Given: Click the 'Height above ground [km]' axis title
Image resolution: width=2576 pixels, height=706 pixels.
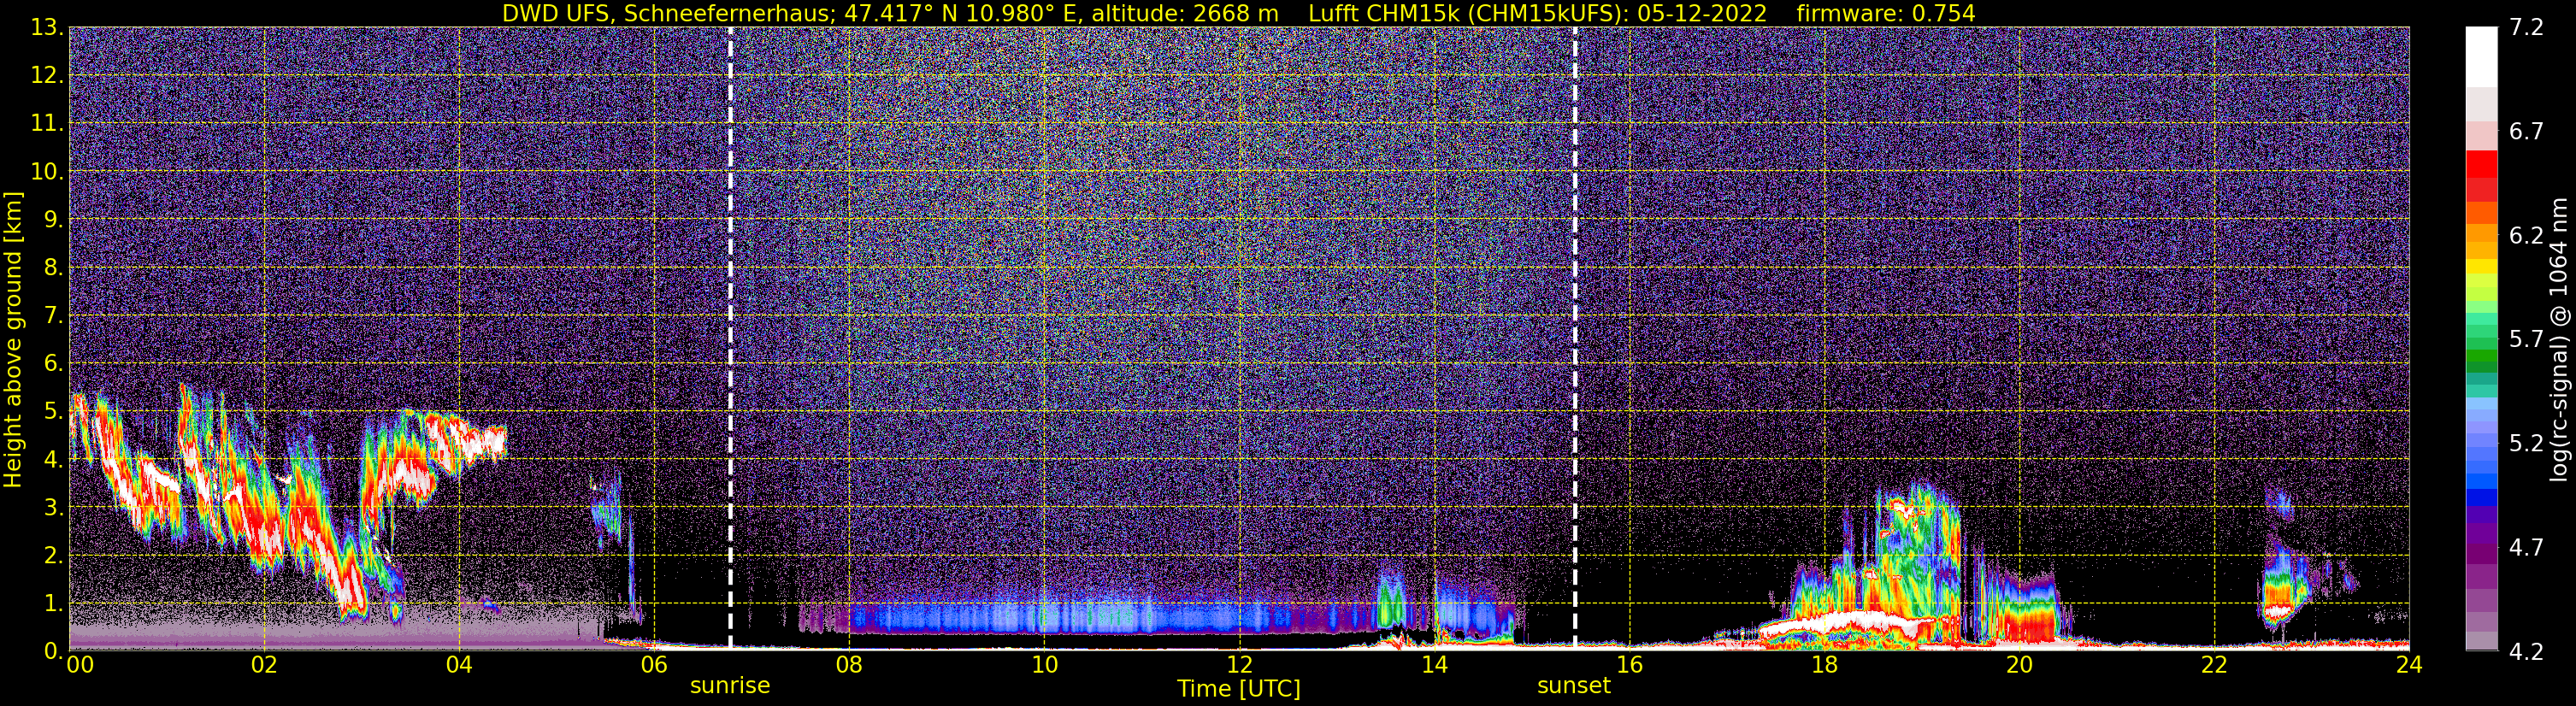Looking at the screenshot, I should pyautogui.click(x=13, y=340).
